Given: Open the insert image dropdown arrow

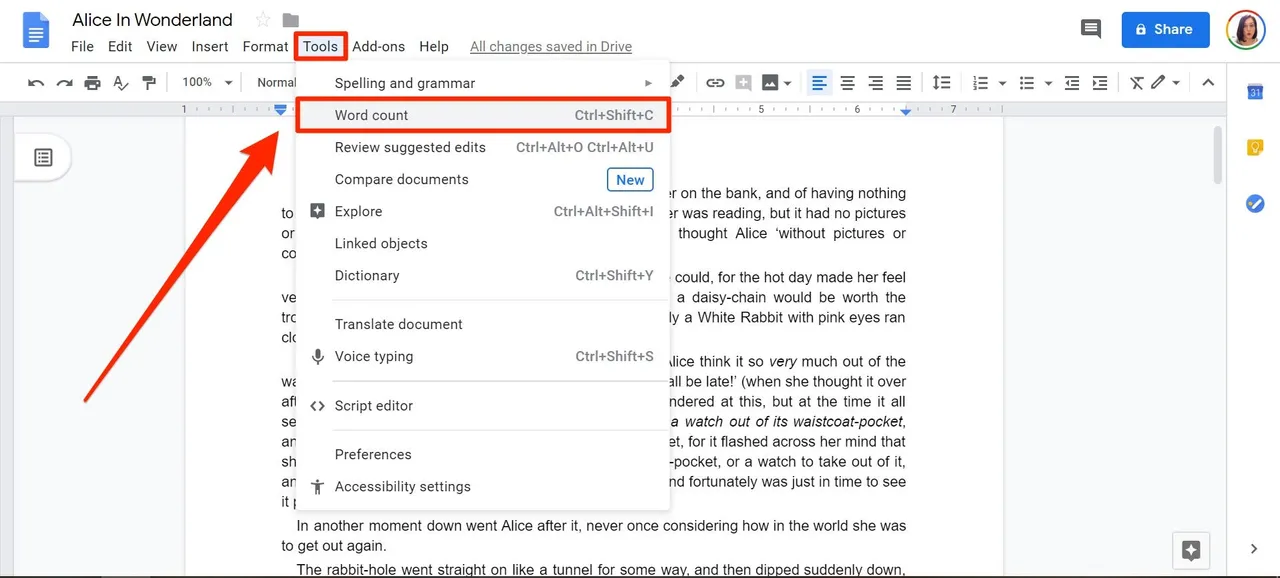Looking at the screenshot, I should coord(788,83).
